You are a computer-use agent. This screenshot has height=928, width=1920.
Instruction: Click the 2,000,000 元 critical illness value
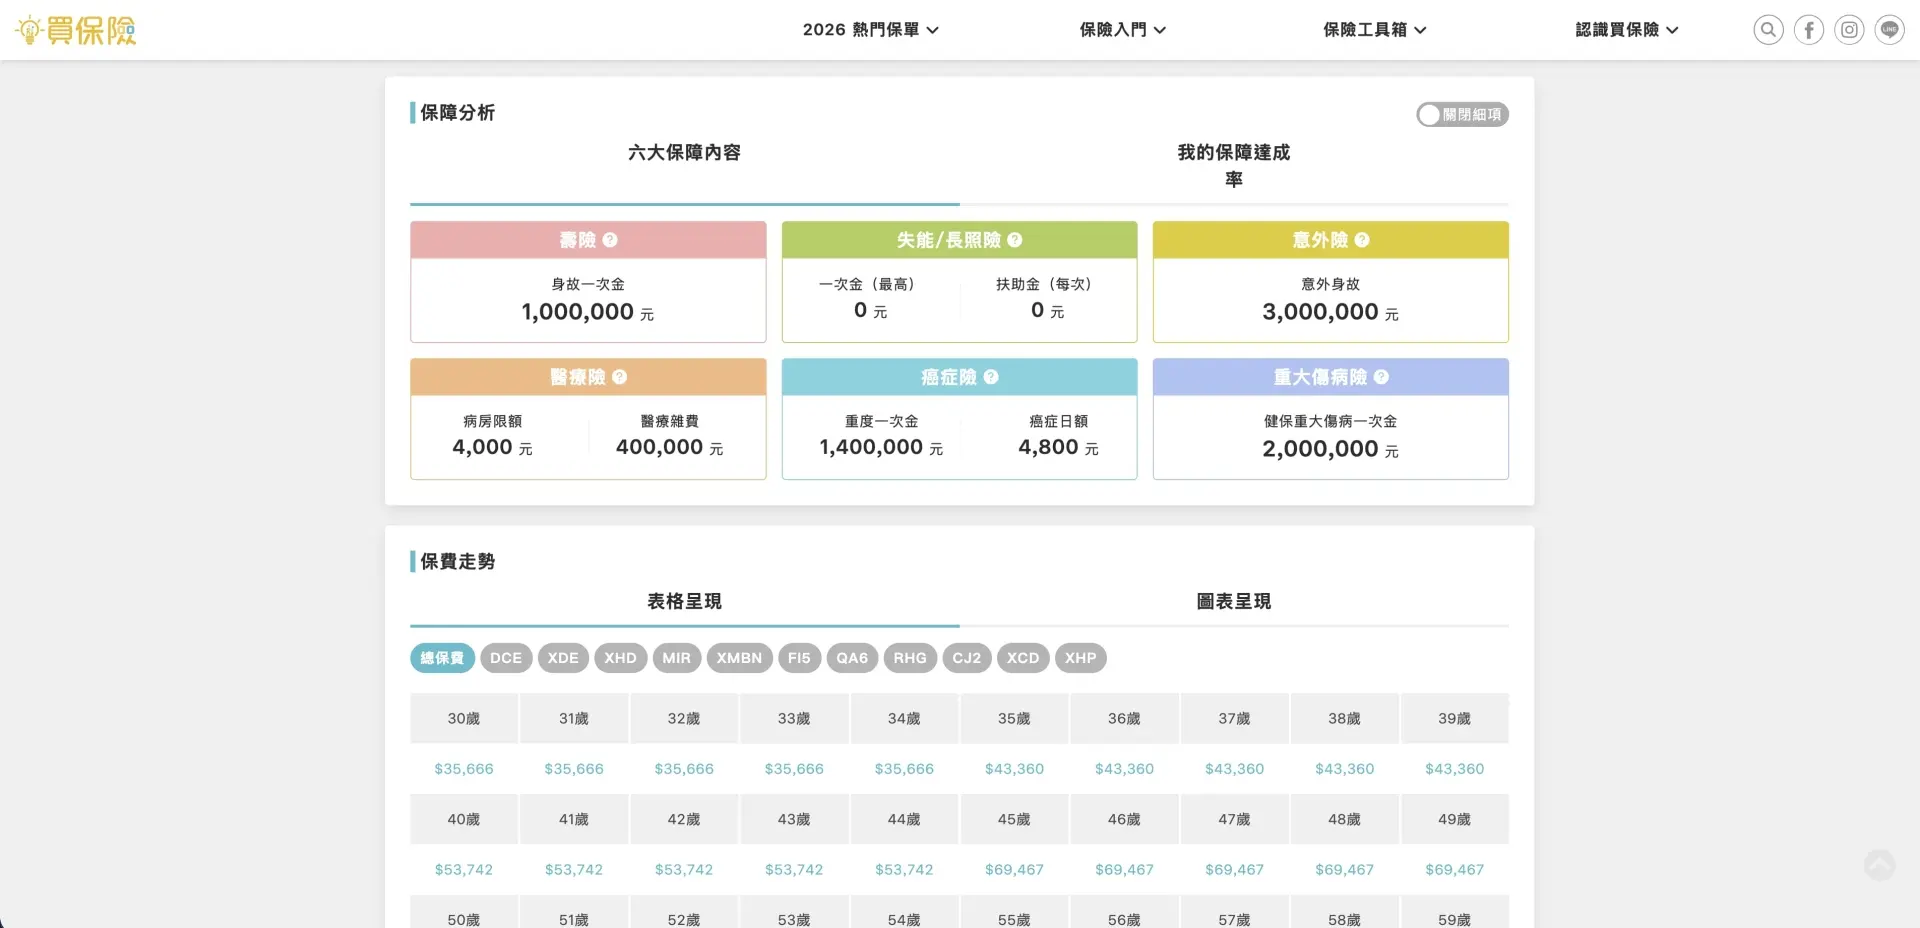pos(1331,449)
